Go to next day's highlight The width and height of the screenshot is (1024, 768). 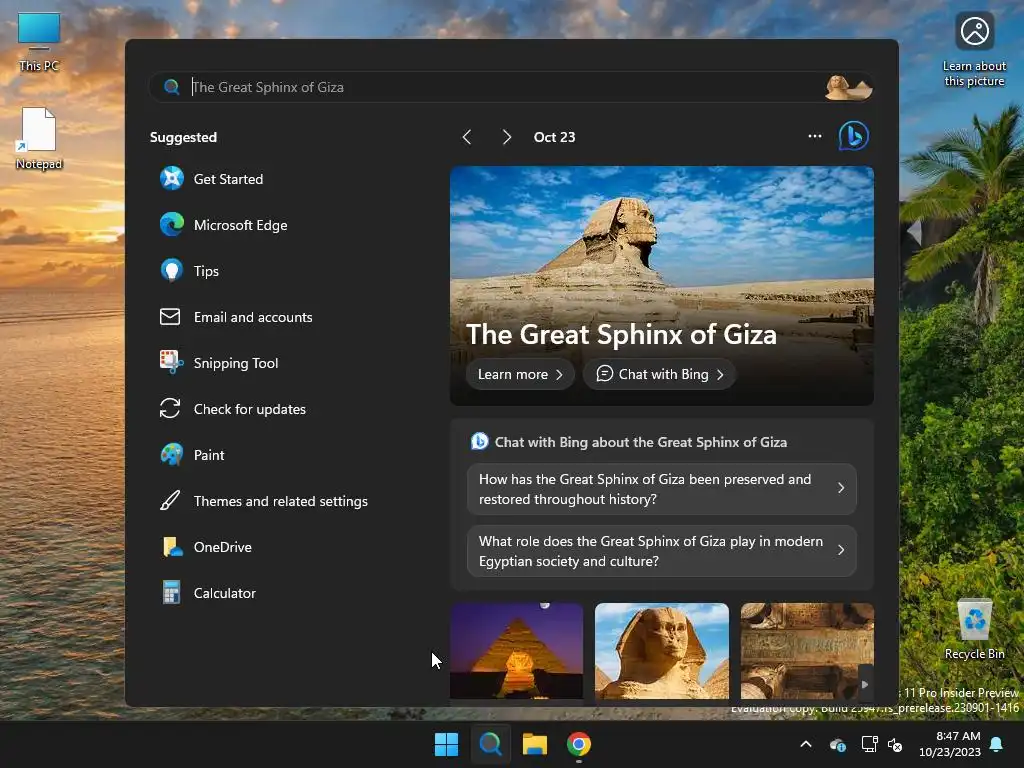pyautogui.click(x=506, y=137)
